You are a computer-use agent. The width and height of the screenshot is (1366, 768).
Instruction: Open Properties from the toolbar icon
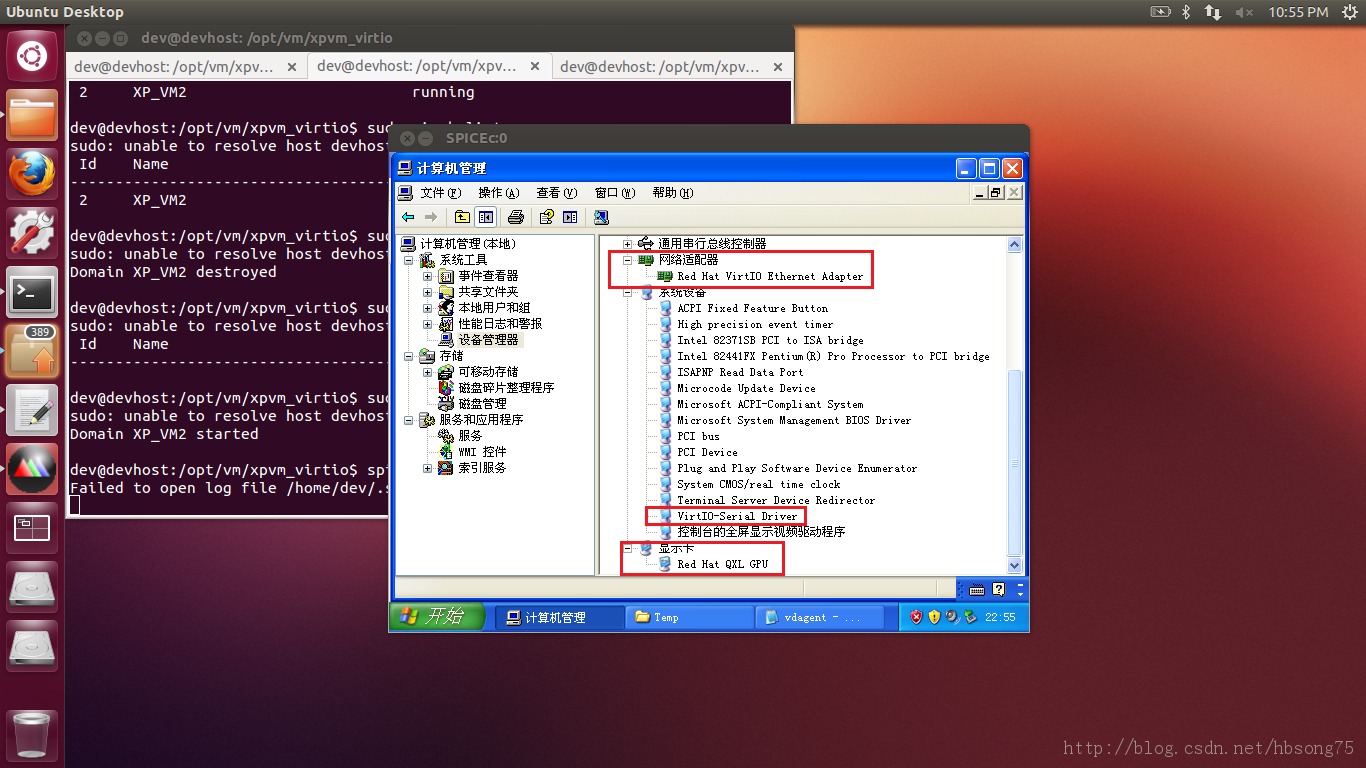pos(546,217)
